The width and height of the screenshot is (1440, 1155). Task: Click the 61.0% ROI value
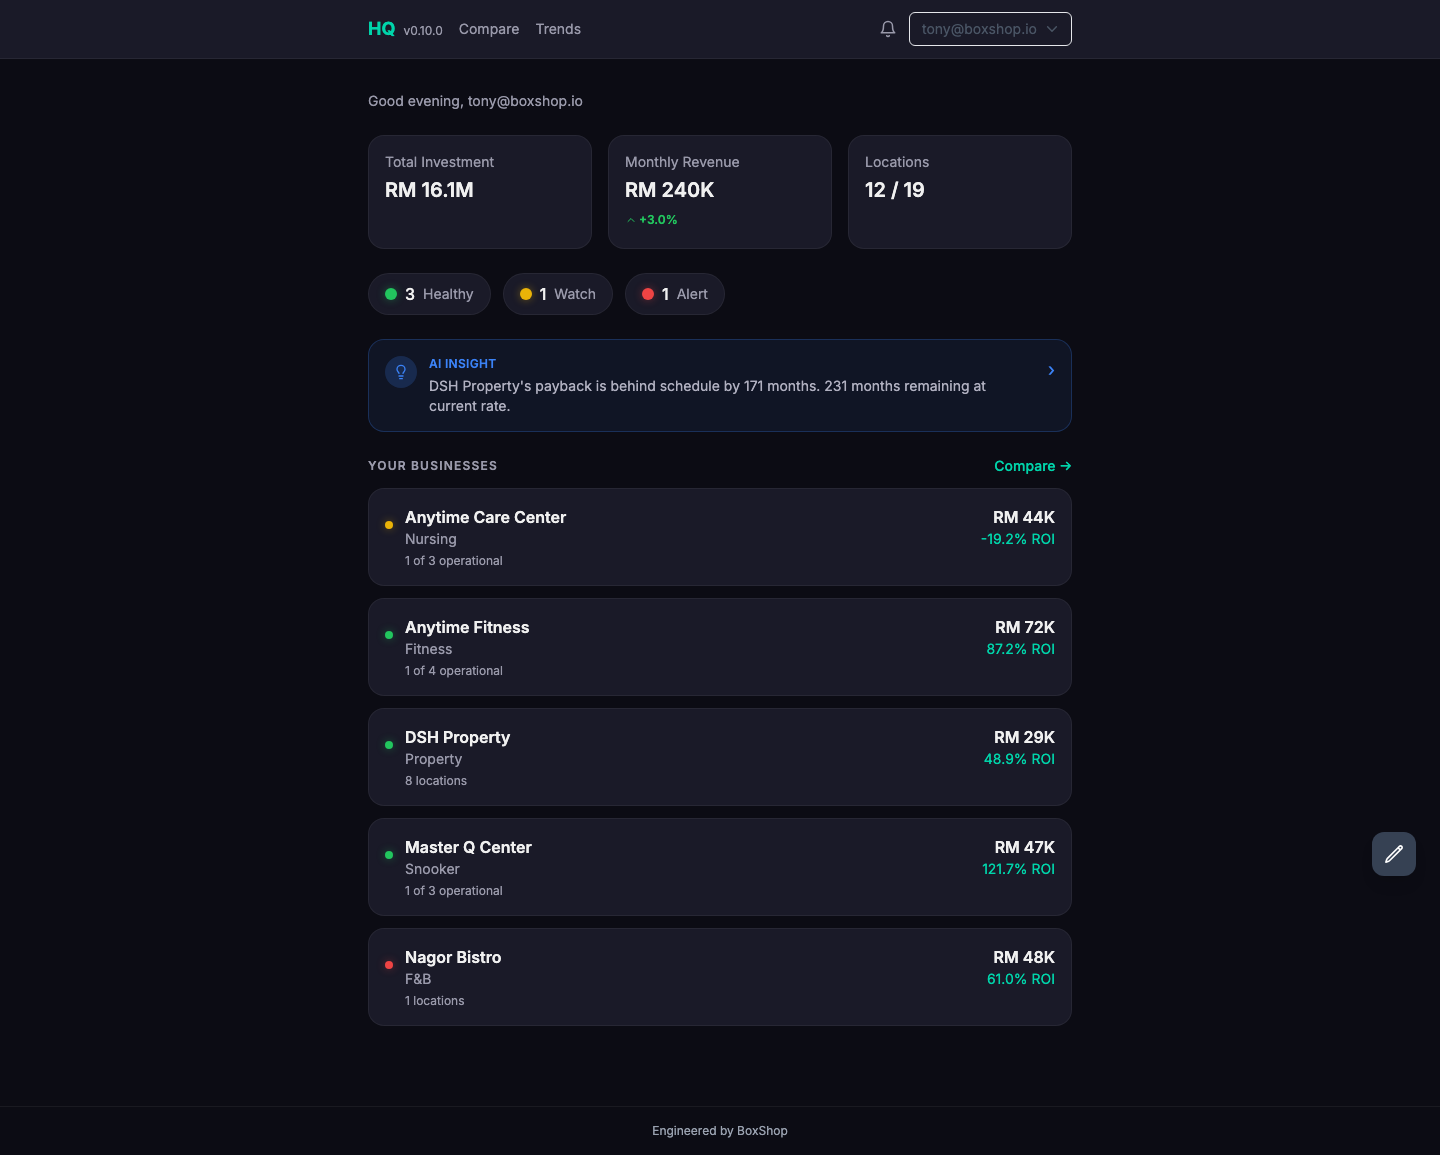pyautogui.click(x=1021, y=979)
